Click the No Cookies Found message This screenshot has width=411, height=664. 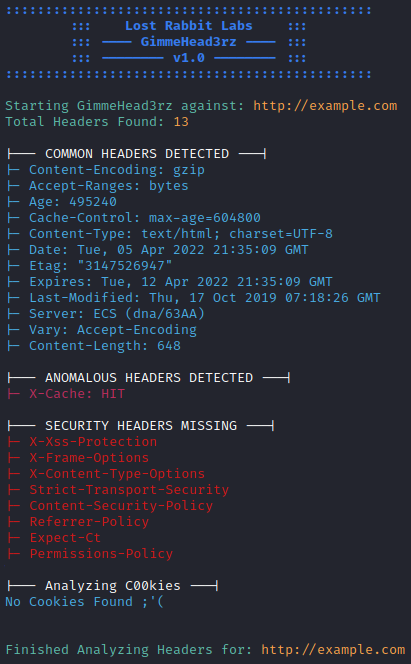pos(85,602)
